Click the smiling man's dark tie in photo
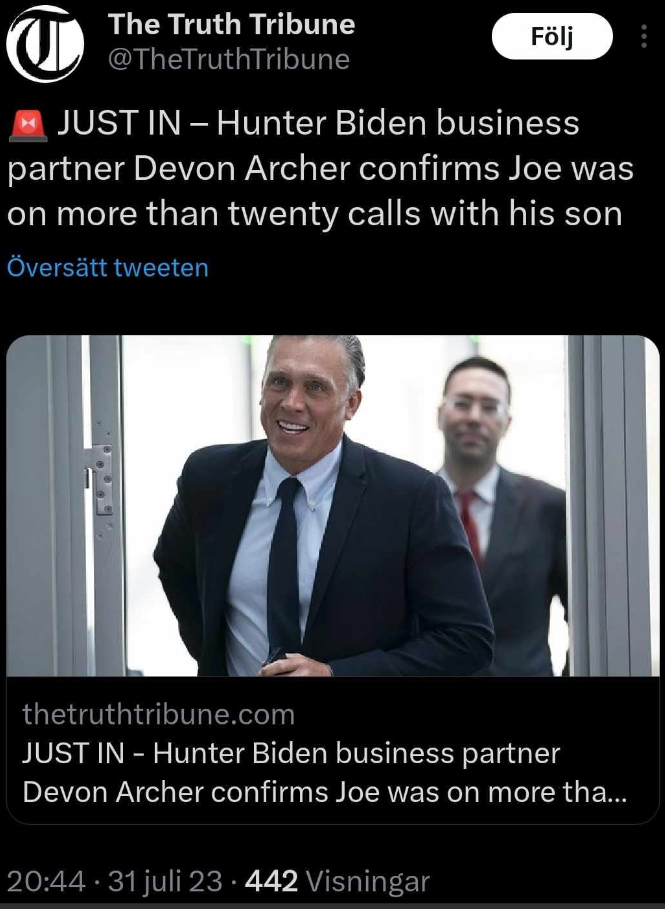 point(284,560)
